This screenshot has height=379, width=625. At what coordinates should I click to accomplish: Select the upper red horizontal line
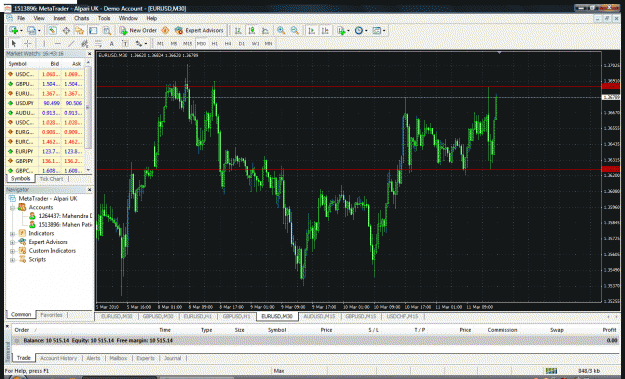pyautogui.click(x=348, y=86)
